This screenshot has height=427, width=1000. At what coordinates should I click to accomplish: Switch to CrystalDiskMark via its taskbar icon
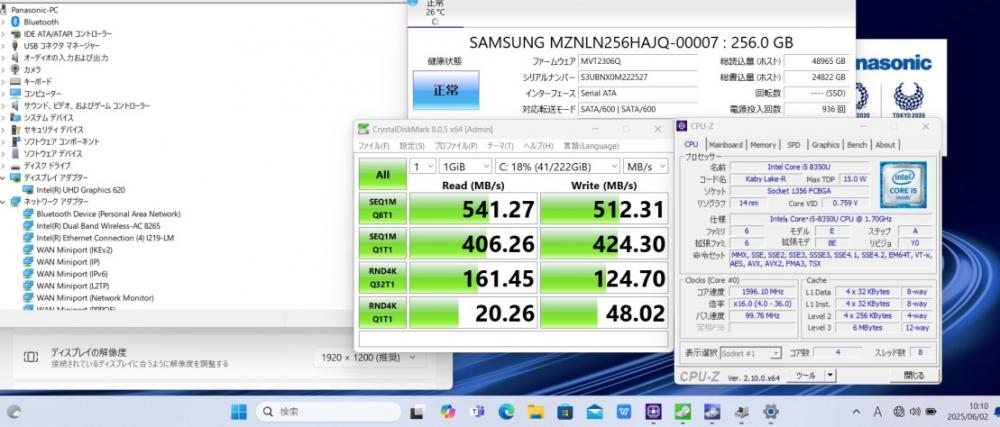click(682, 412)
